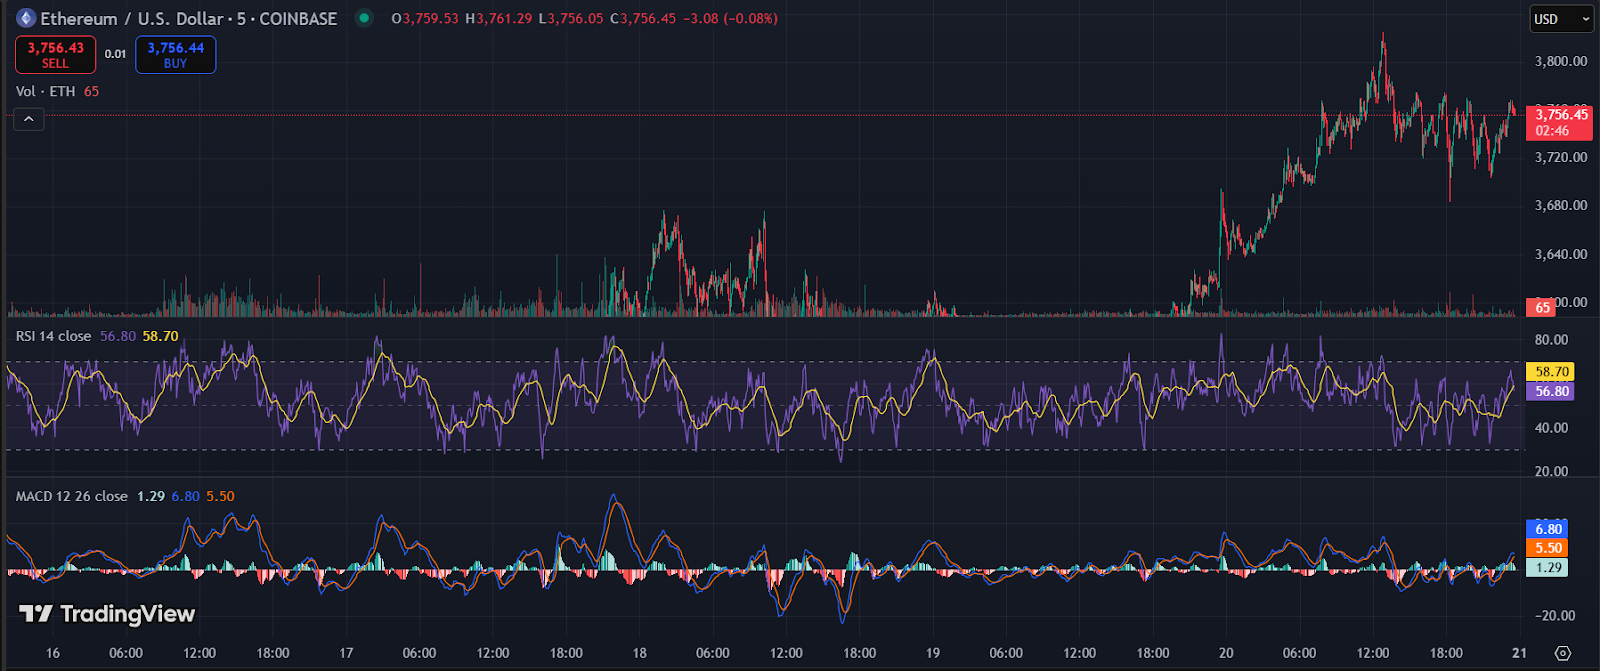
Task: Click the high price value H3,761.29
Action: click(499, 18)
